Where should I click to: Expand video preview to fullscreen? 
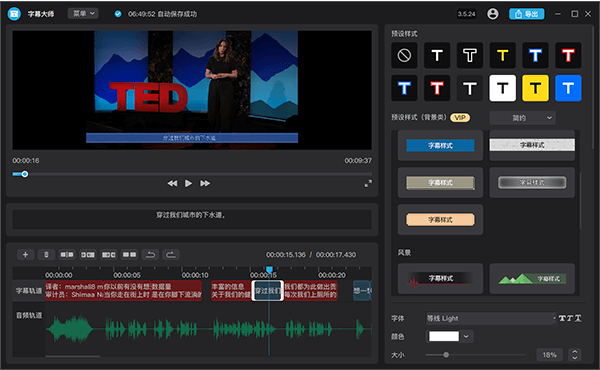tap(368, 184)
